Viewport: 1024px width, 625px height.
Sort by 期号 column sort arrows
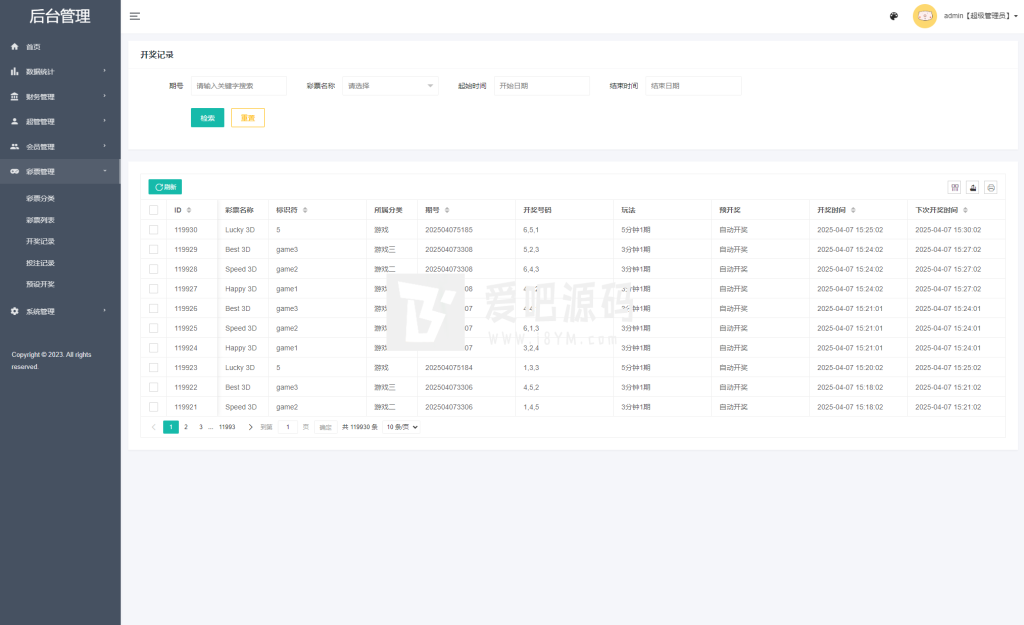[447, 210]
